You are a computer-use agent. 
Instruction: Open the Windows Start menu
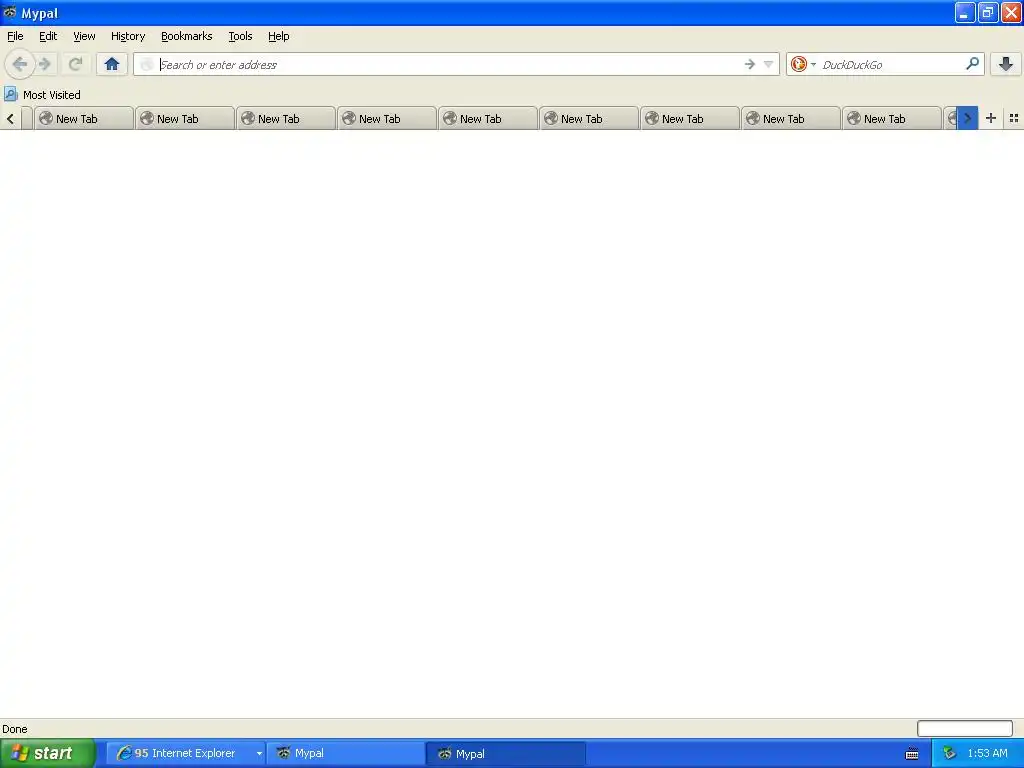47,753
